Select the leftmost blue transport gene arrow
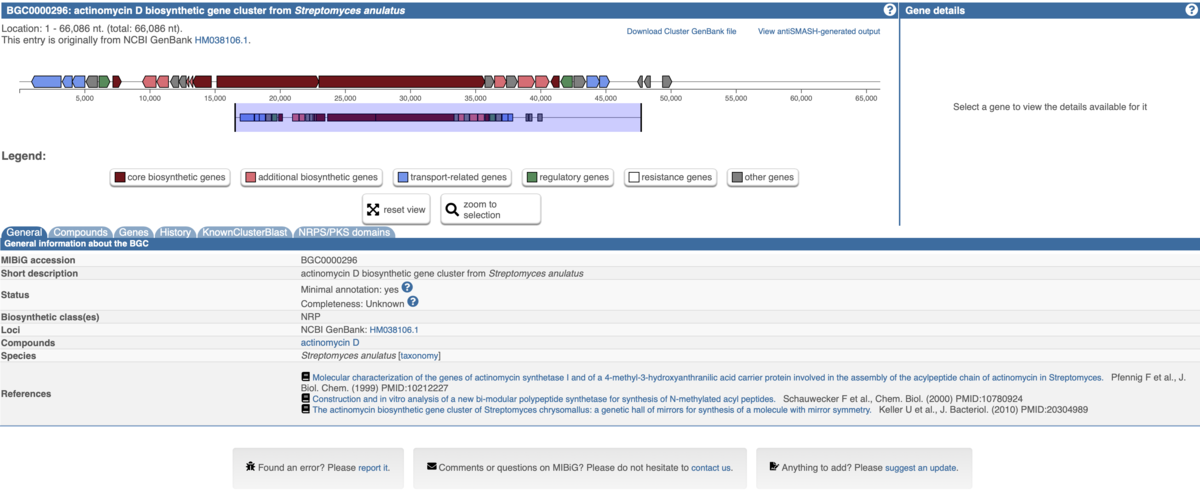This screenshot has height=498, width=1200. [x=46, y=81]
